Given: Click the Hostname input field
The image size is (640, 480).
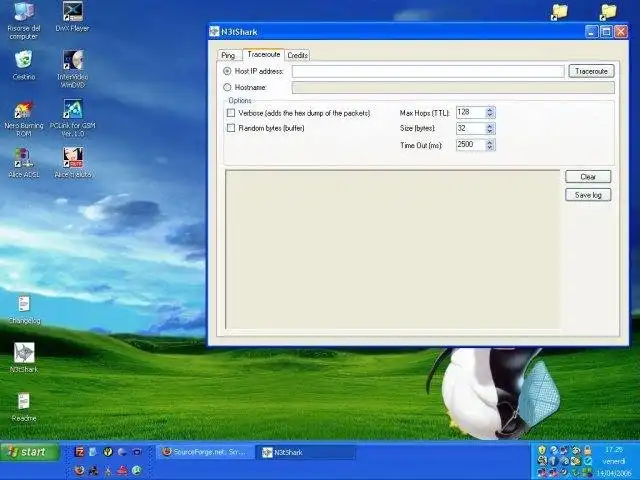Looking at the screenshot, I should point(453,87).
